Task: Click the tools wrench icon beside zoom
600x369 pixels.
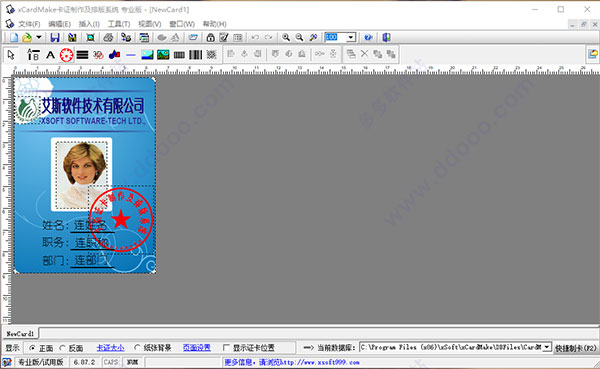Action: [313, 37]
